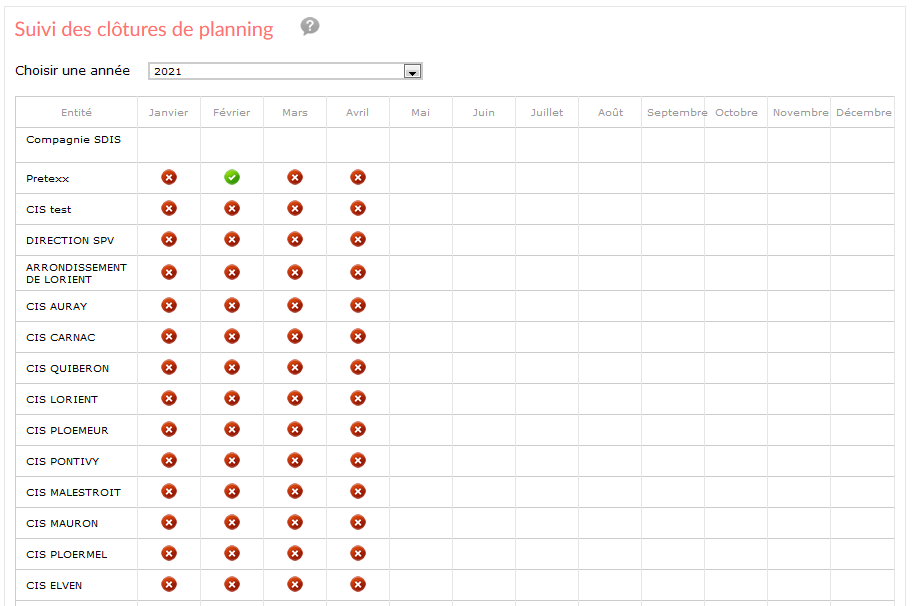The width and height of the screenshot is (913, 606).
Task: Click red cross for CIS PLOERMEL in Mars
Action: click(295, 554)
